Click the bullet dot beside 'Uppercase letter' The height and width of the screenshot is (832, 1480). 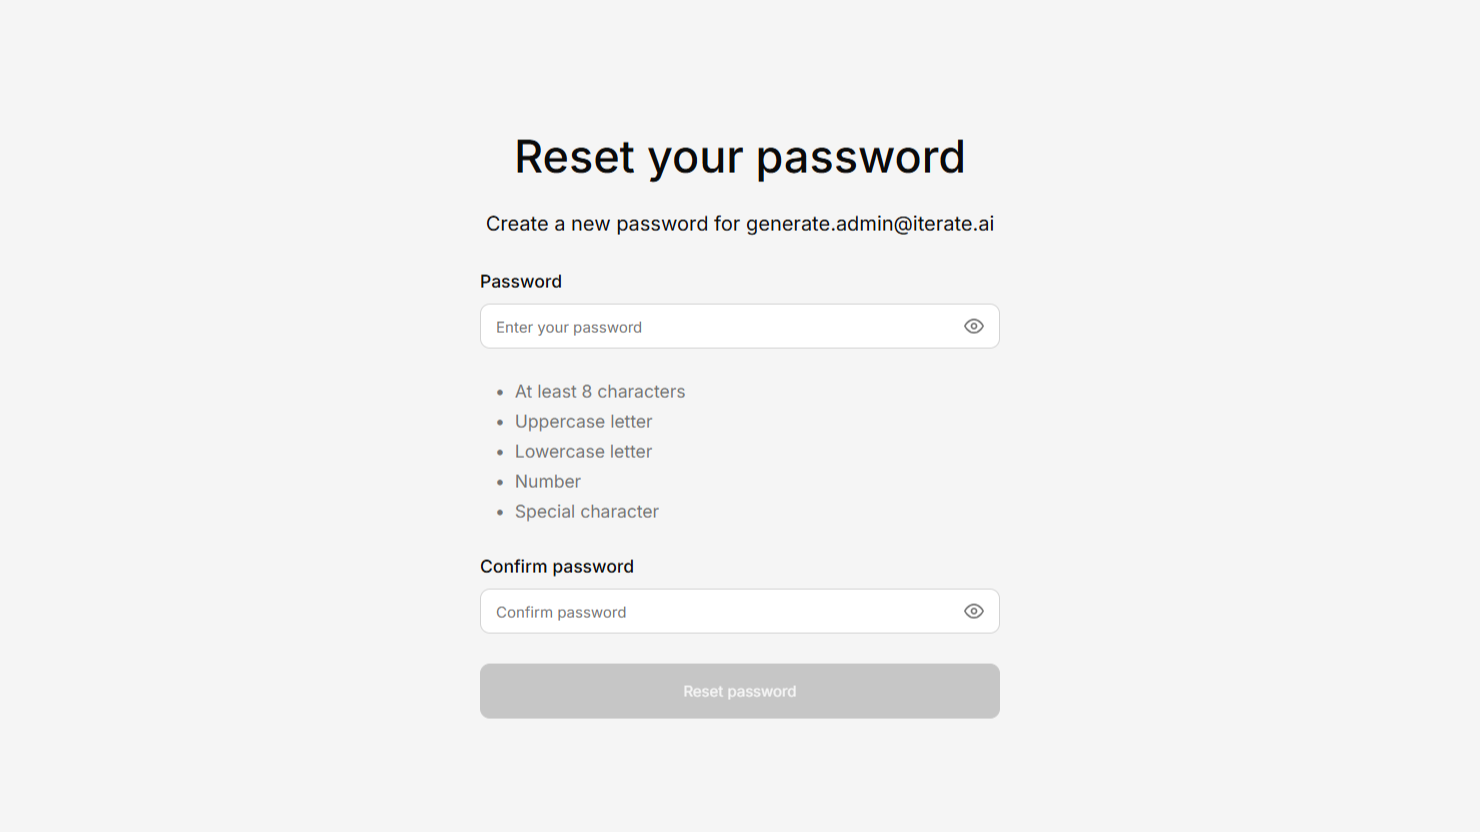tap(500, 423)
